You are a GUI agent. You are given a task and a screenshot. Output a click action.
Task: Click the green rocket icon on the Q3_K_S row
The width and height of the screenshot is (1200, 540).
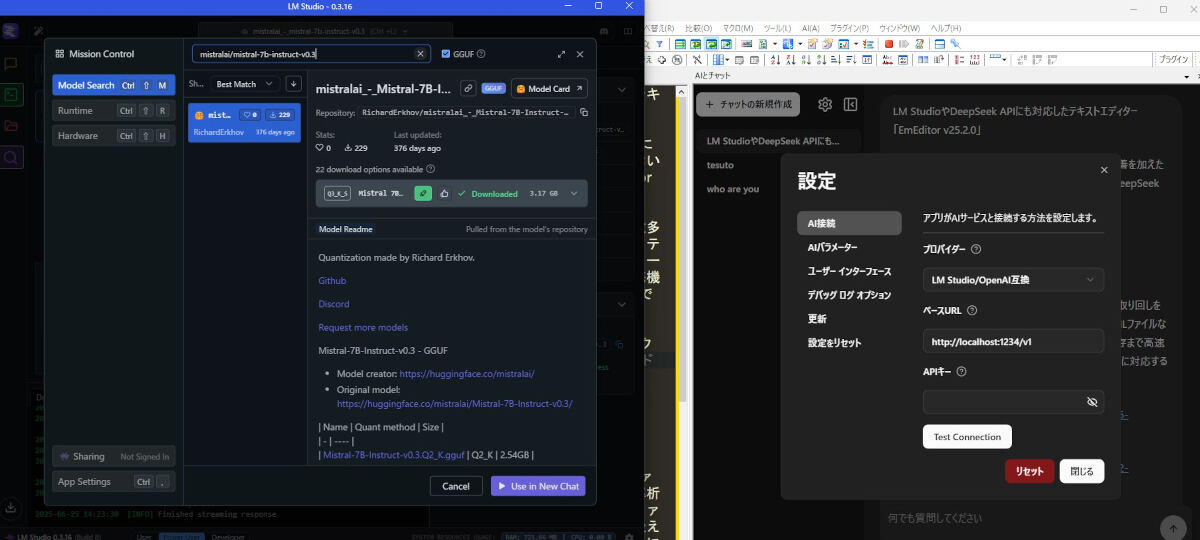click(x=423, y=193)
